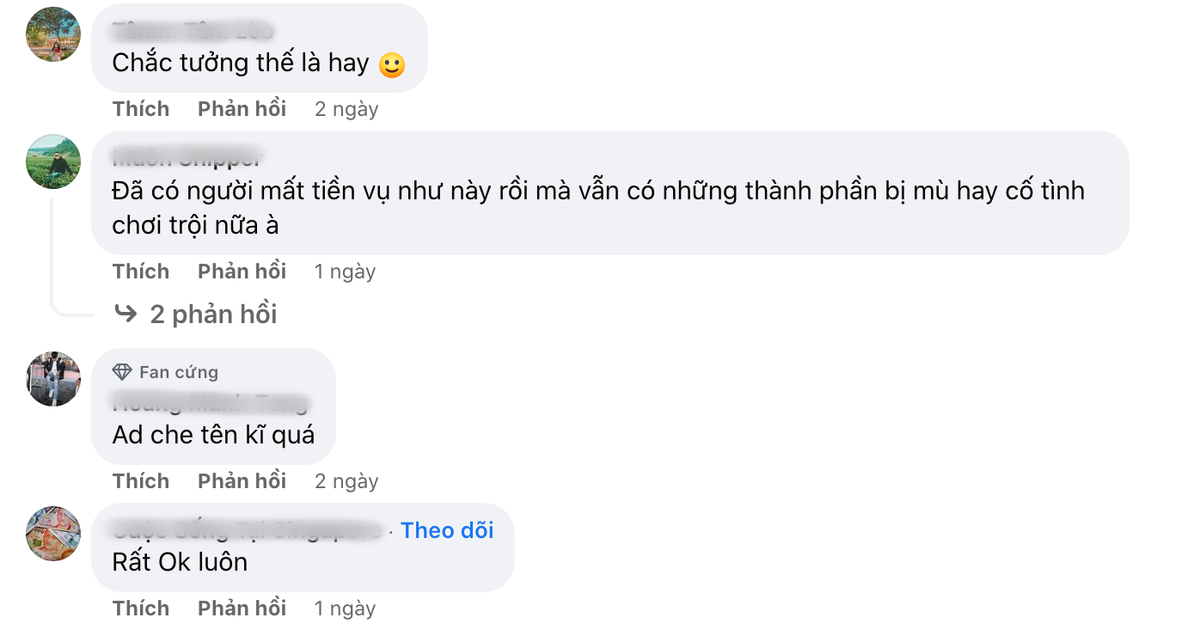This screenshot has height=629, width=1200.
Task: Click 'Theo dõi' to follow the commenter
Action: (x=446, y=530)
